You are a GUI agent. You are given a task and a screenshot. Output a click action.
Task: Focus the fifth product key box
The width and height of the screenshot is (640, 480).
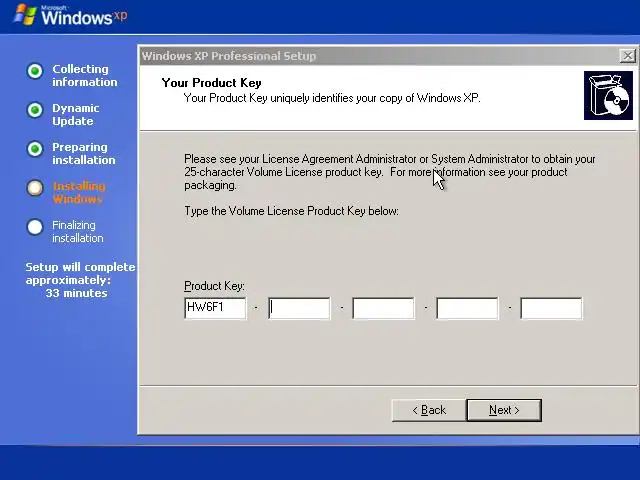[551, 308]
